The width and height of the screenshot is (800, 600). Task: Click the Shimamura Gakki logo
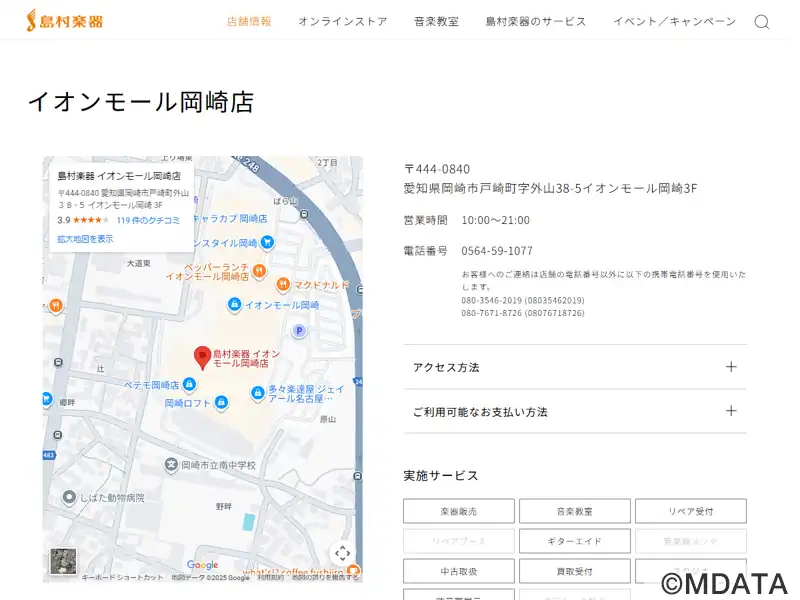click(64, 21)
